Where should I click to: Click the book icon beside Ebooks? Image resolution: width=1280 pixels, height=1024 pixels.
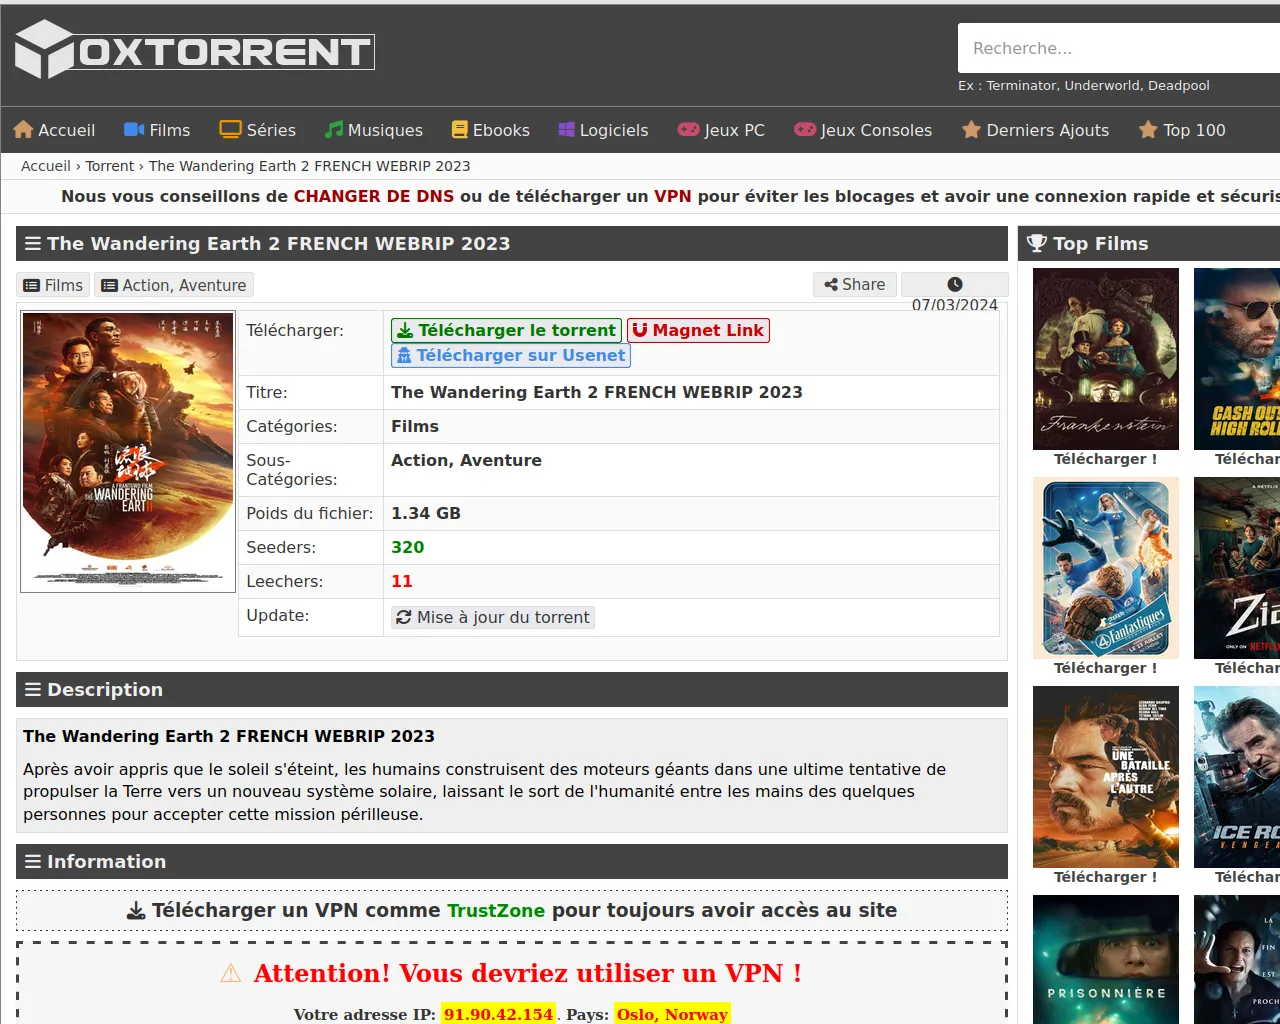(460, 130)
